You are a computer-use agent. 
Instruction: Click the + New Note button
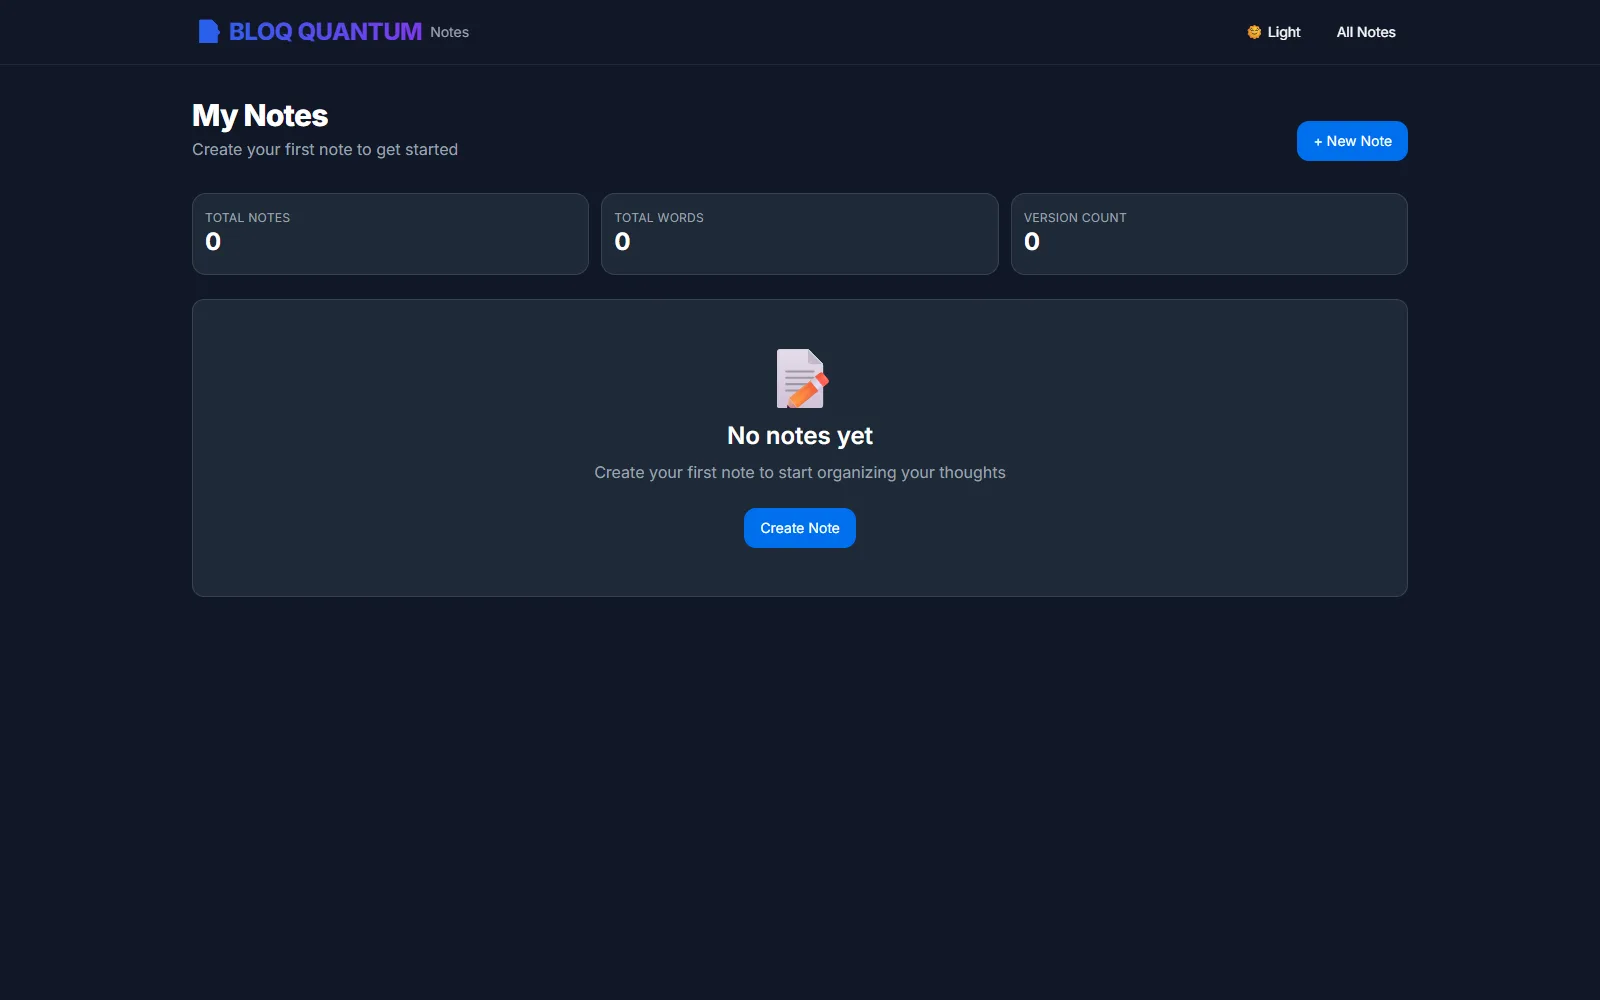(1352, 141)
